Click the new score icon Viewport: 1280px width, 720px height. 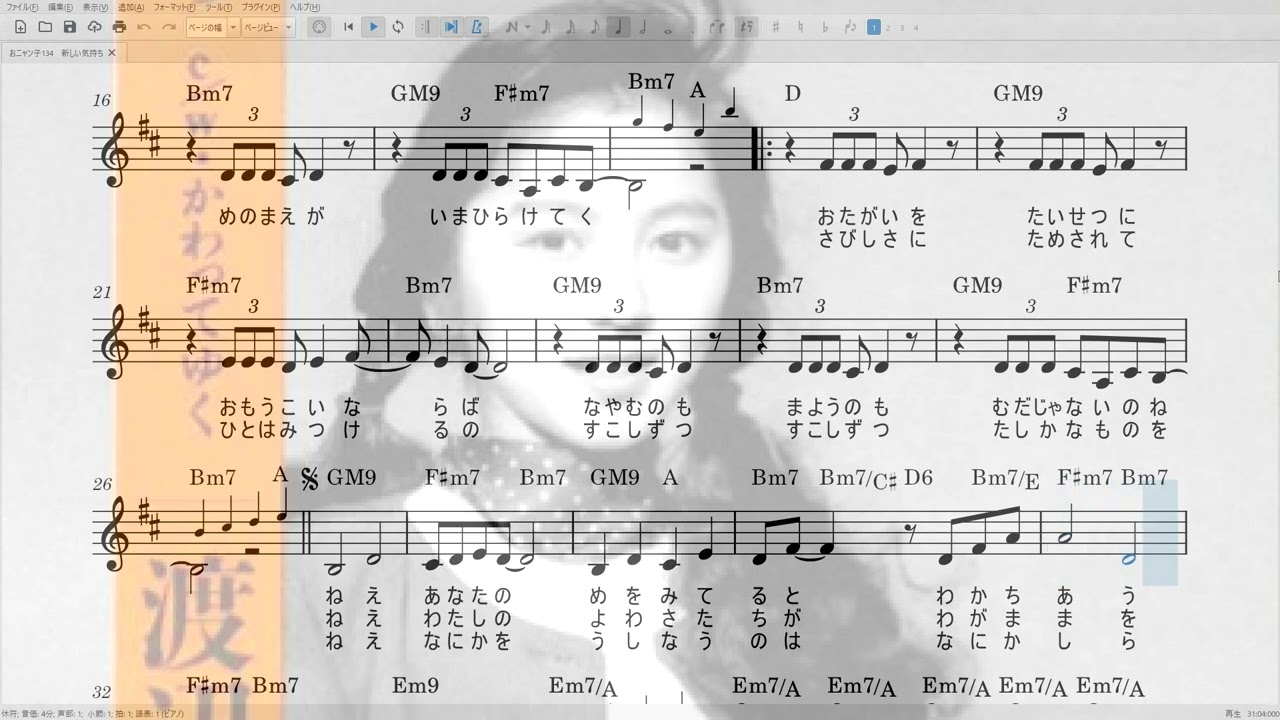pos(20,27)
